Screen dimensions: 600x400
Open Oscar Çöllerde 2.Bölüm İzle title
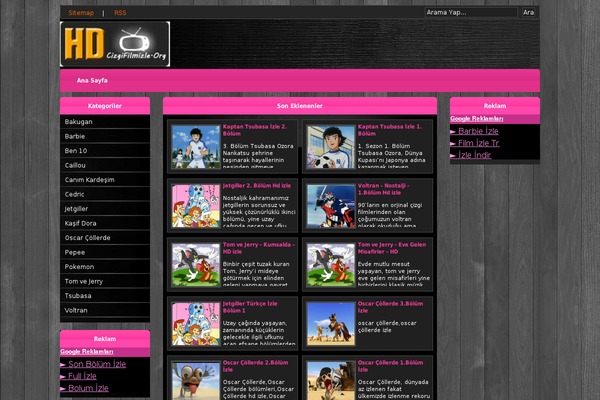tap(255, 366)
